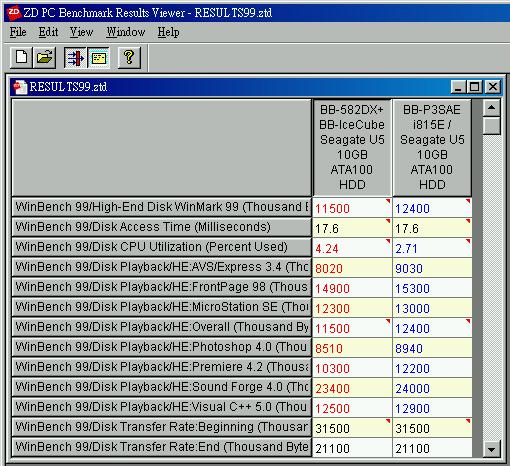Click the 14900 FrontPage 98 cell

352,288
